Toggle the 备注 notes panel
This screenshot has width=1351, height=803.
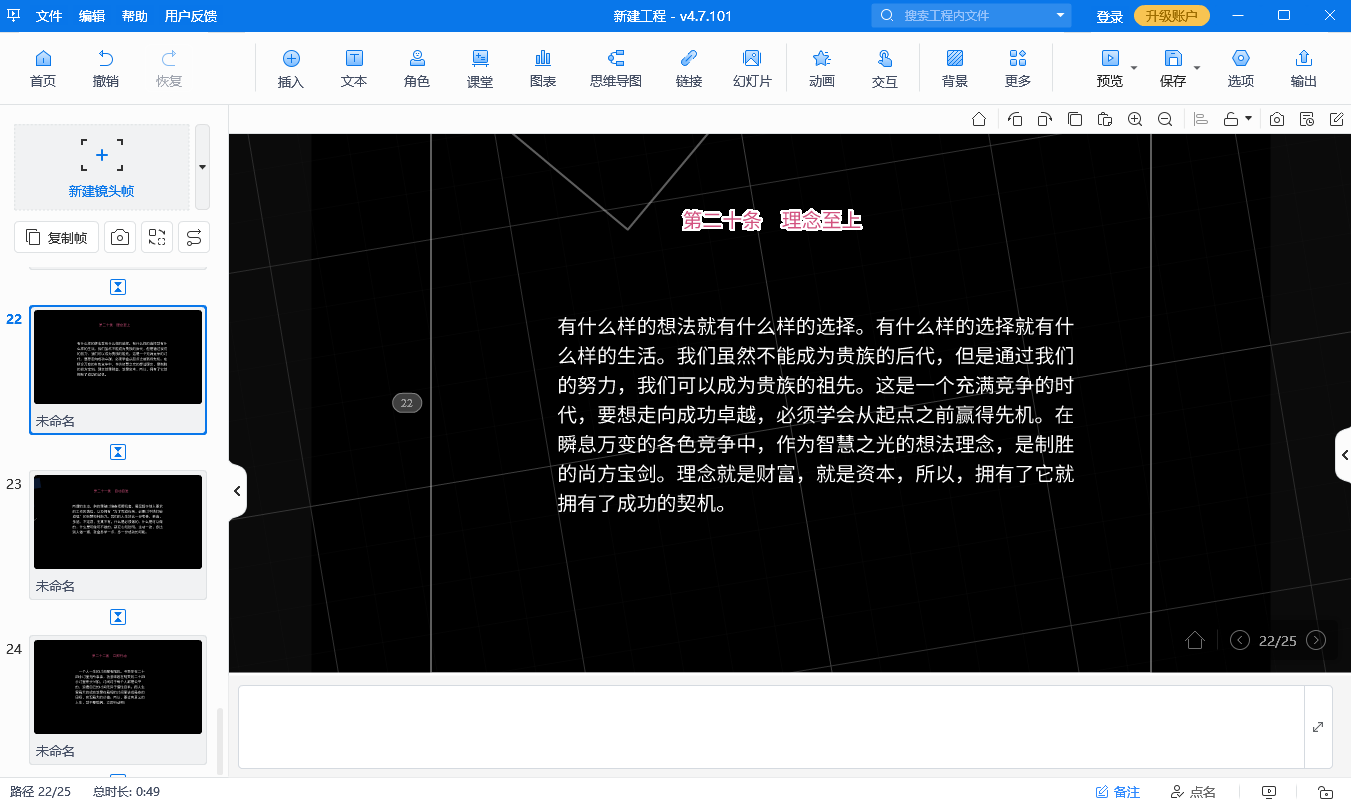1118,791
